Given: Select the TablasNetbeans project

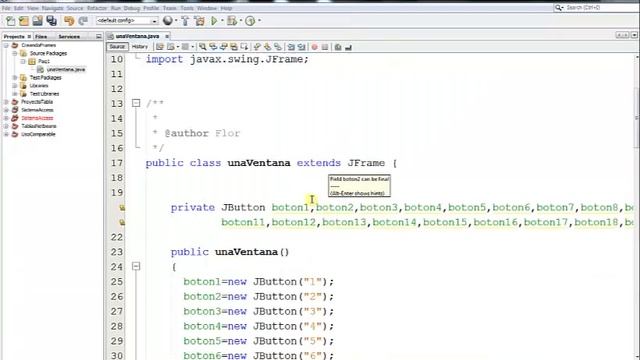Looking at the screenshot, I should click(39, 126).
